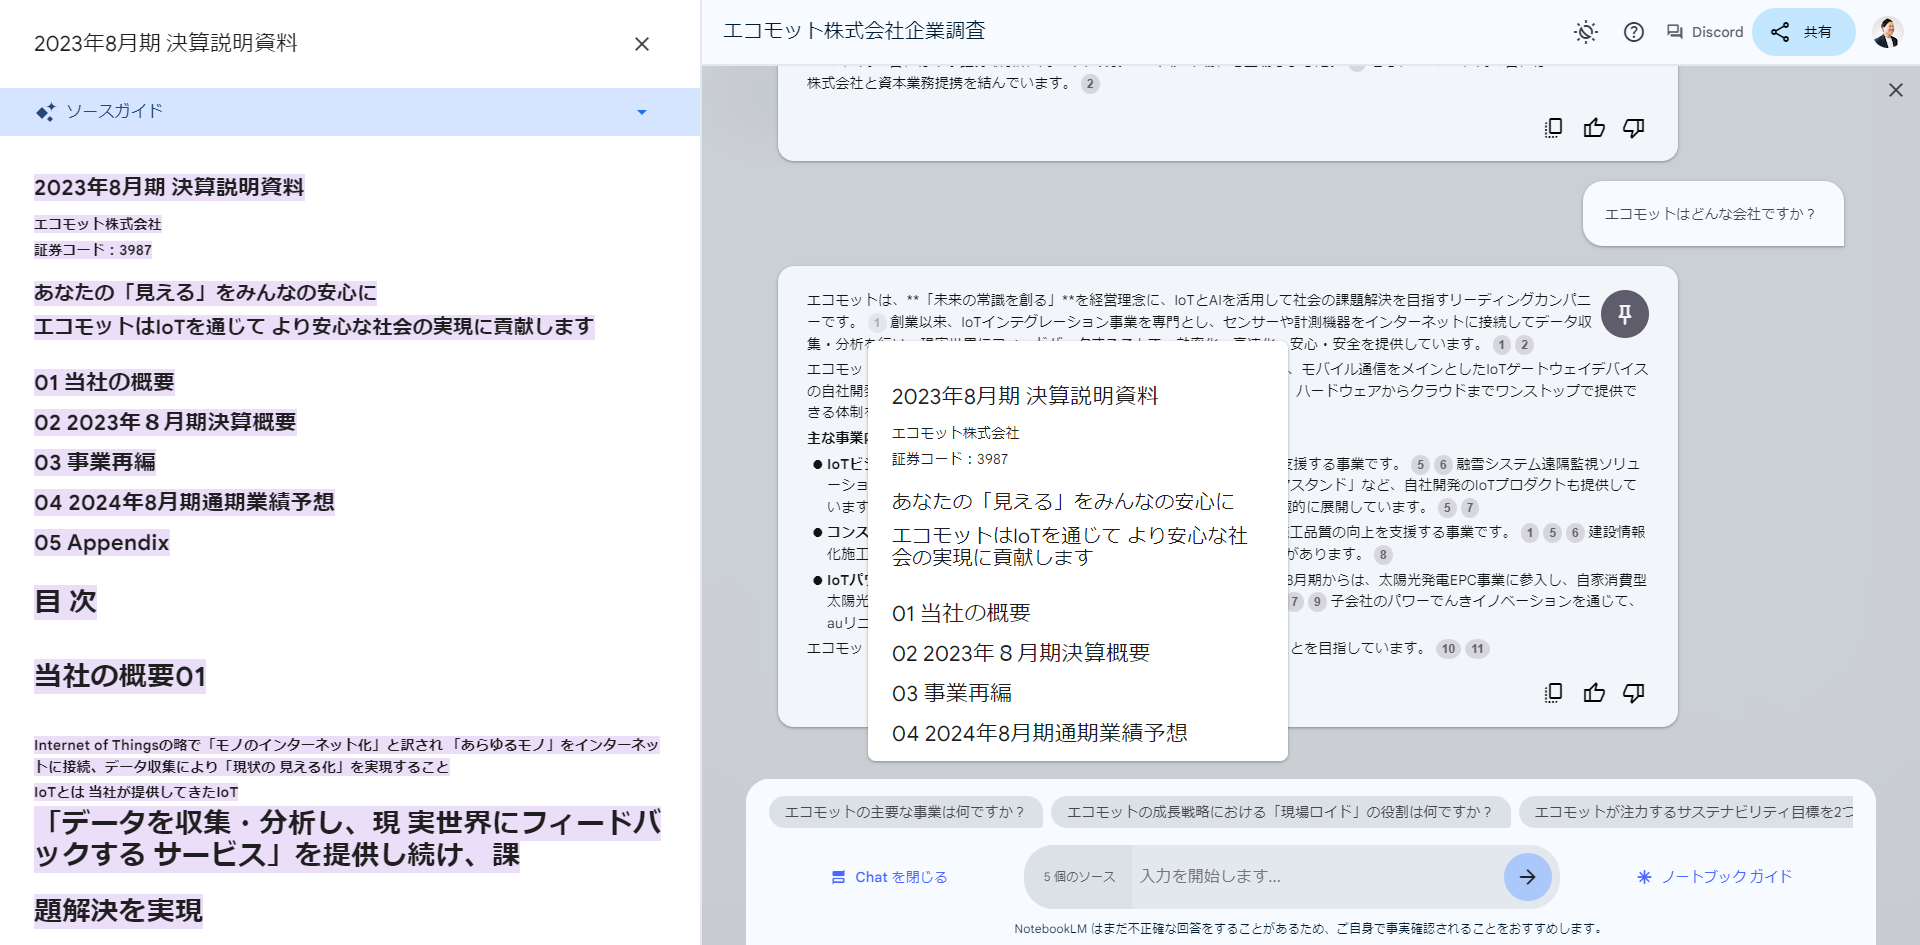
Task: Click 01 当社の概要 in source panel
Action: click(x=105, y=382)
